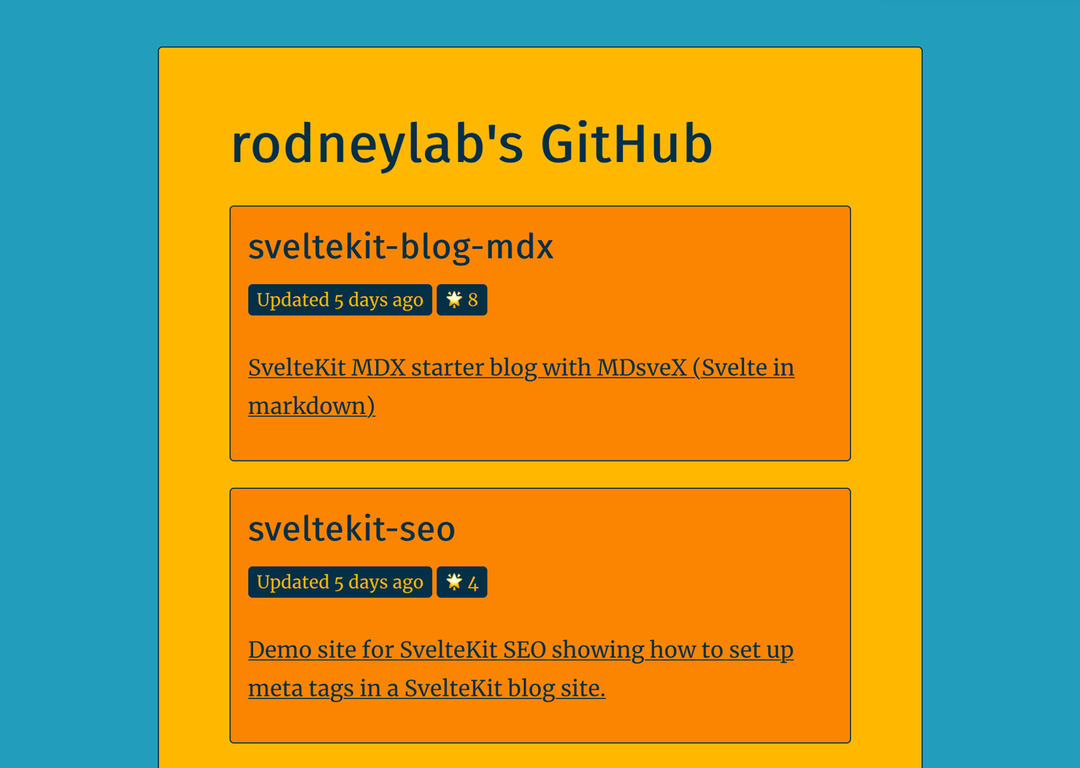Open the sveltekit-blog-mdx repository title
The image size is (1080, 768).
click(400, 247)
